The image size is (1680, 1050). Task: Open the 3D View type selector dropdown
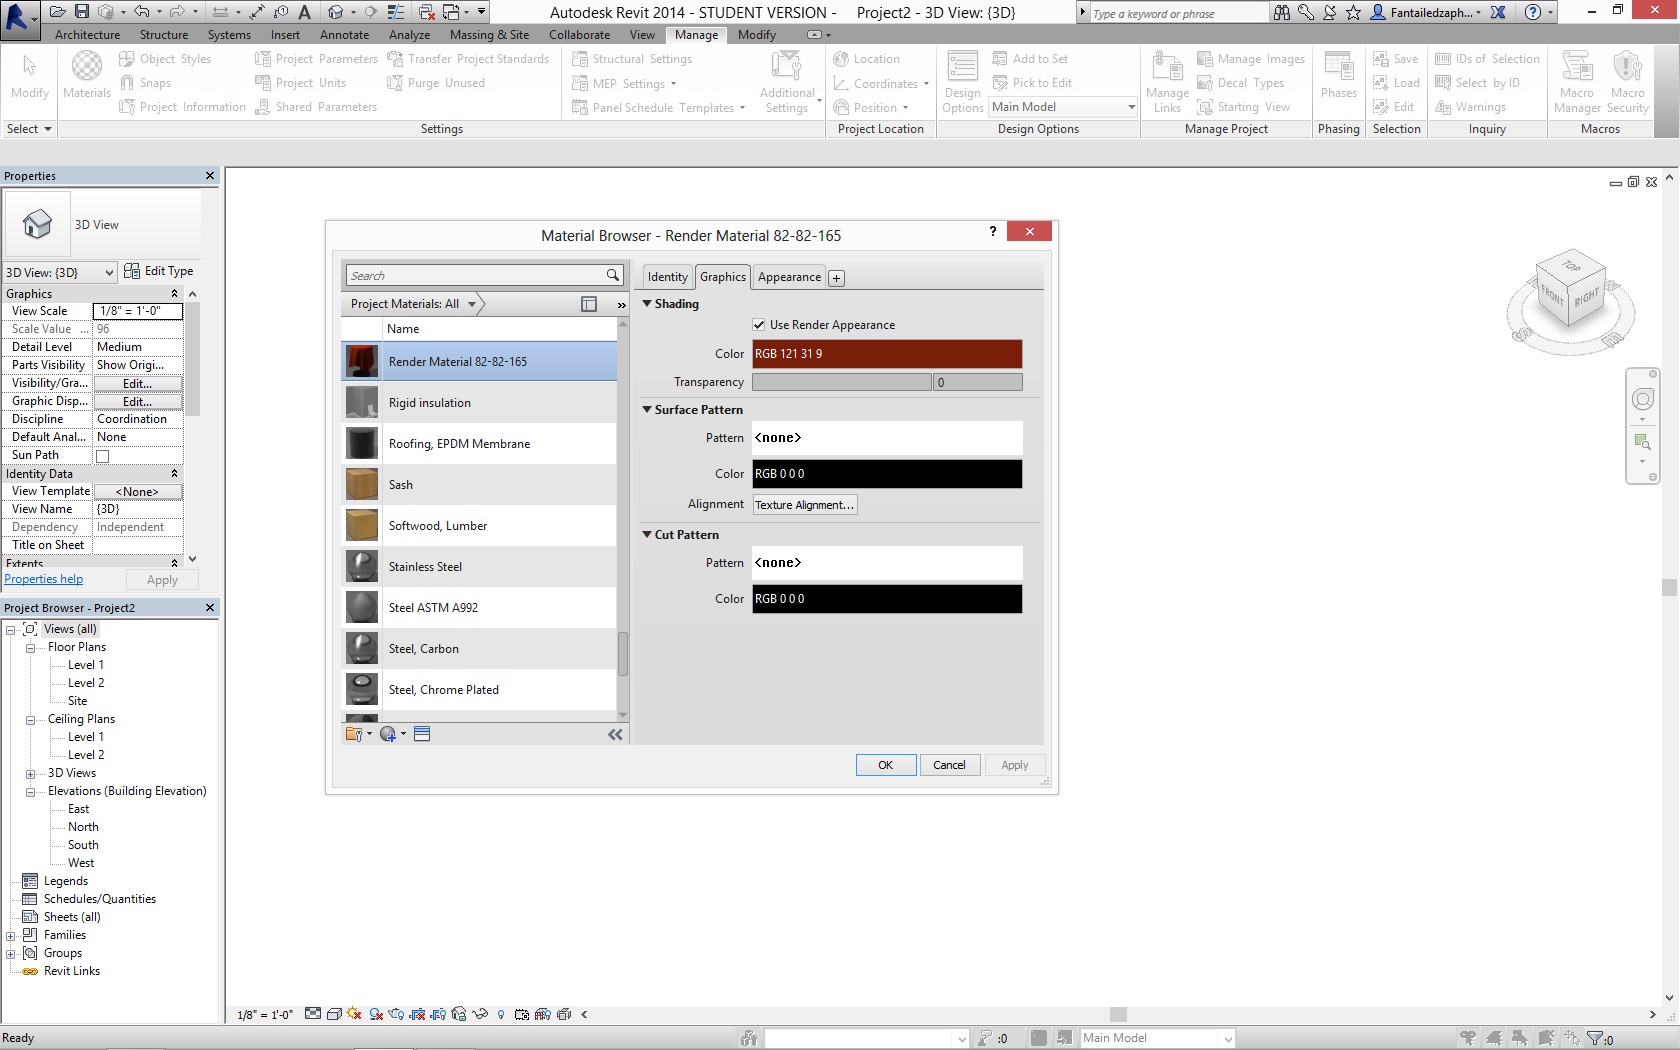pos(109,272)
